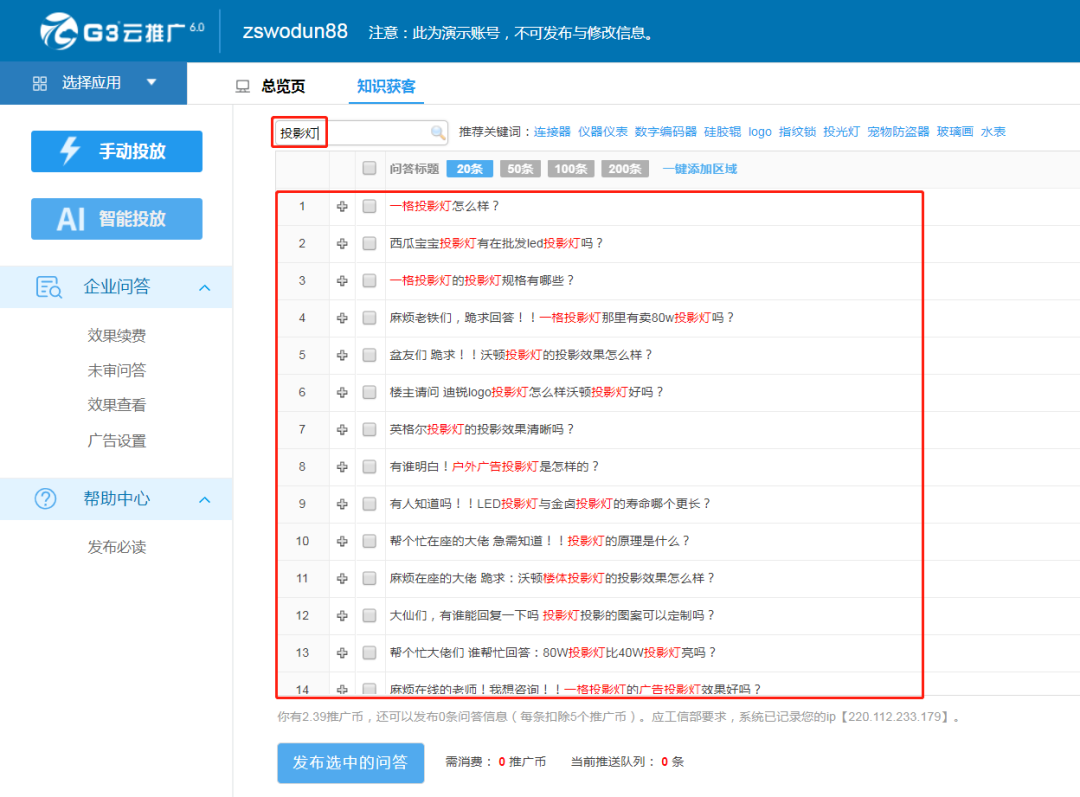Check the box for row 12 图案可以定制
Image resolution: width=1080 pixels, height=797 pixels.
(369, 615)
